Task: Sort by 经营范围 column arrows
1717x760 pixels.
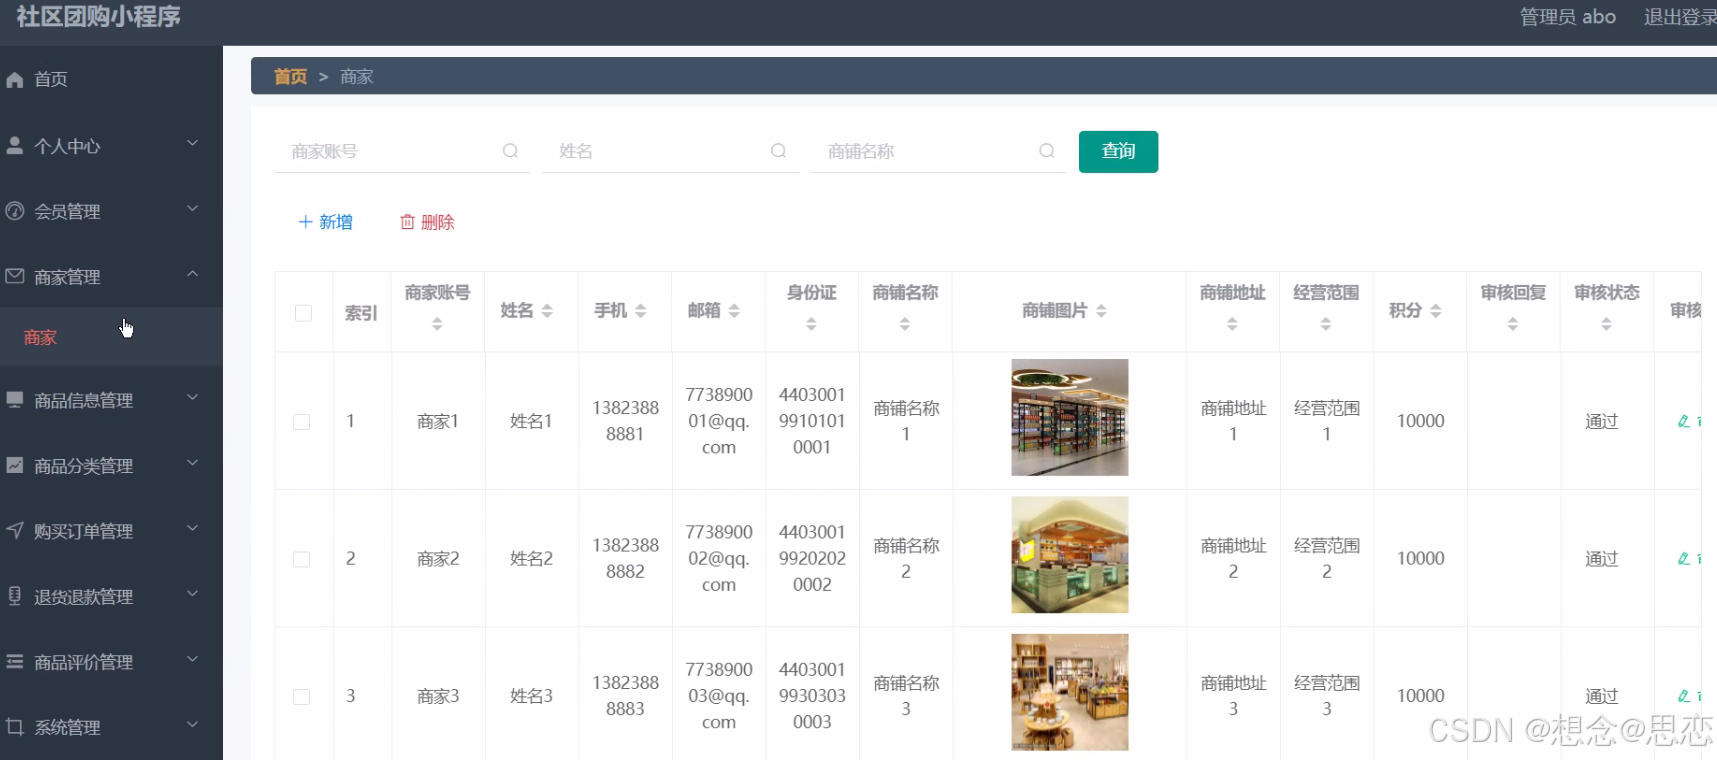Action: 1326,324
